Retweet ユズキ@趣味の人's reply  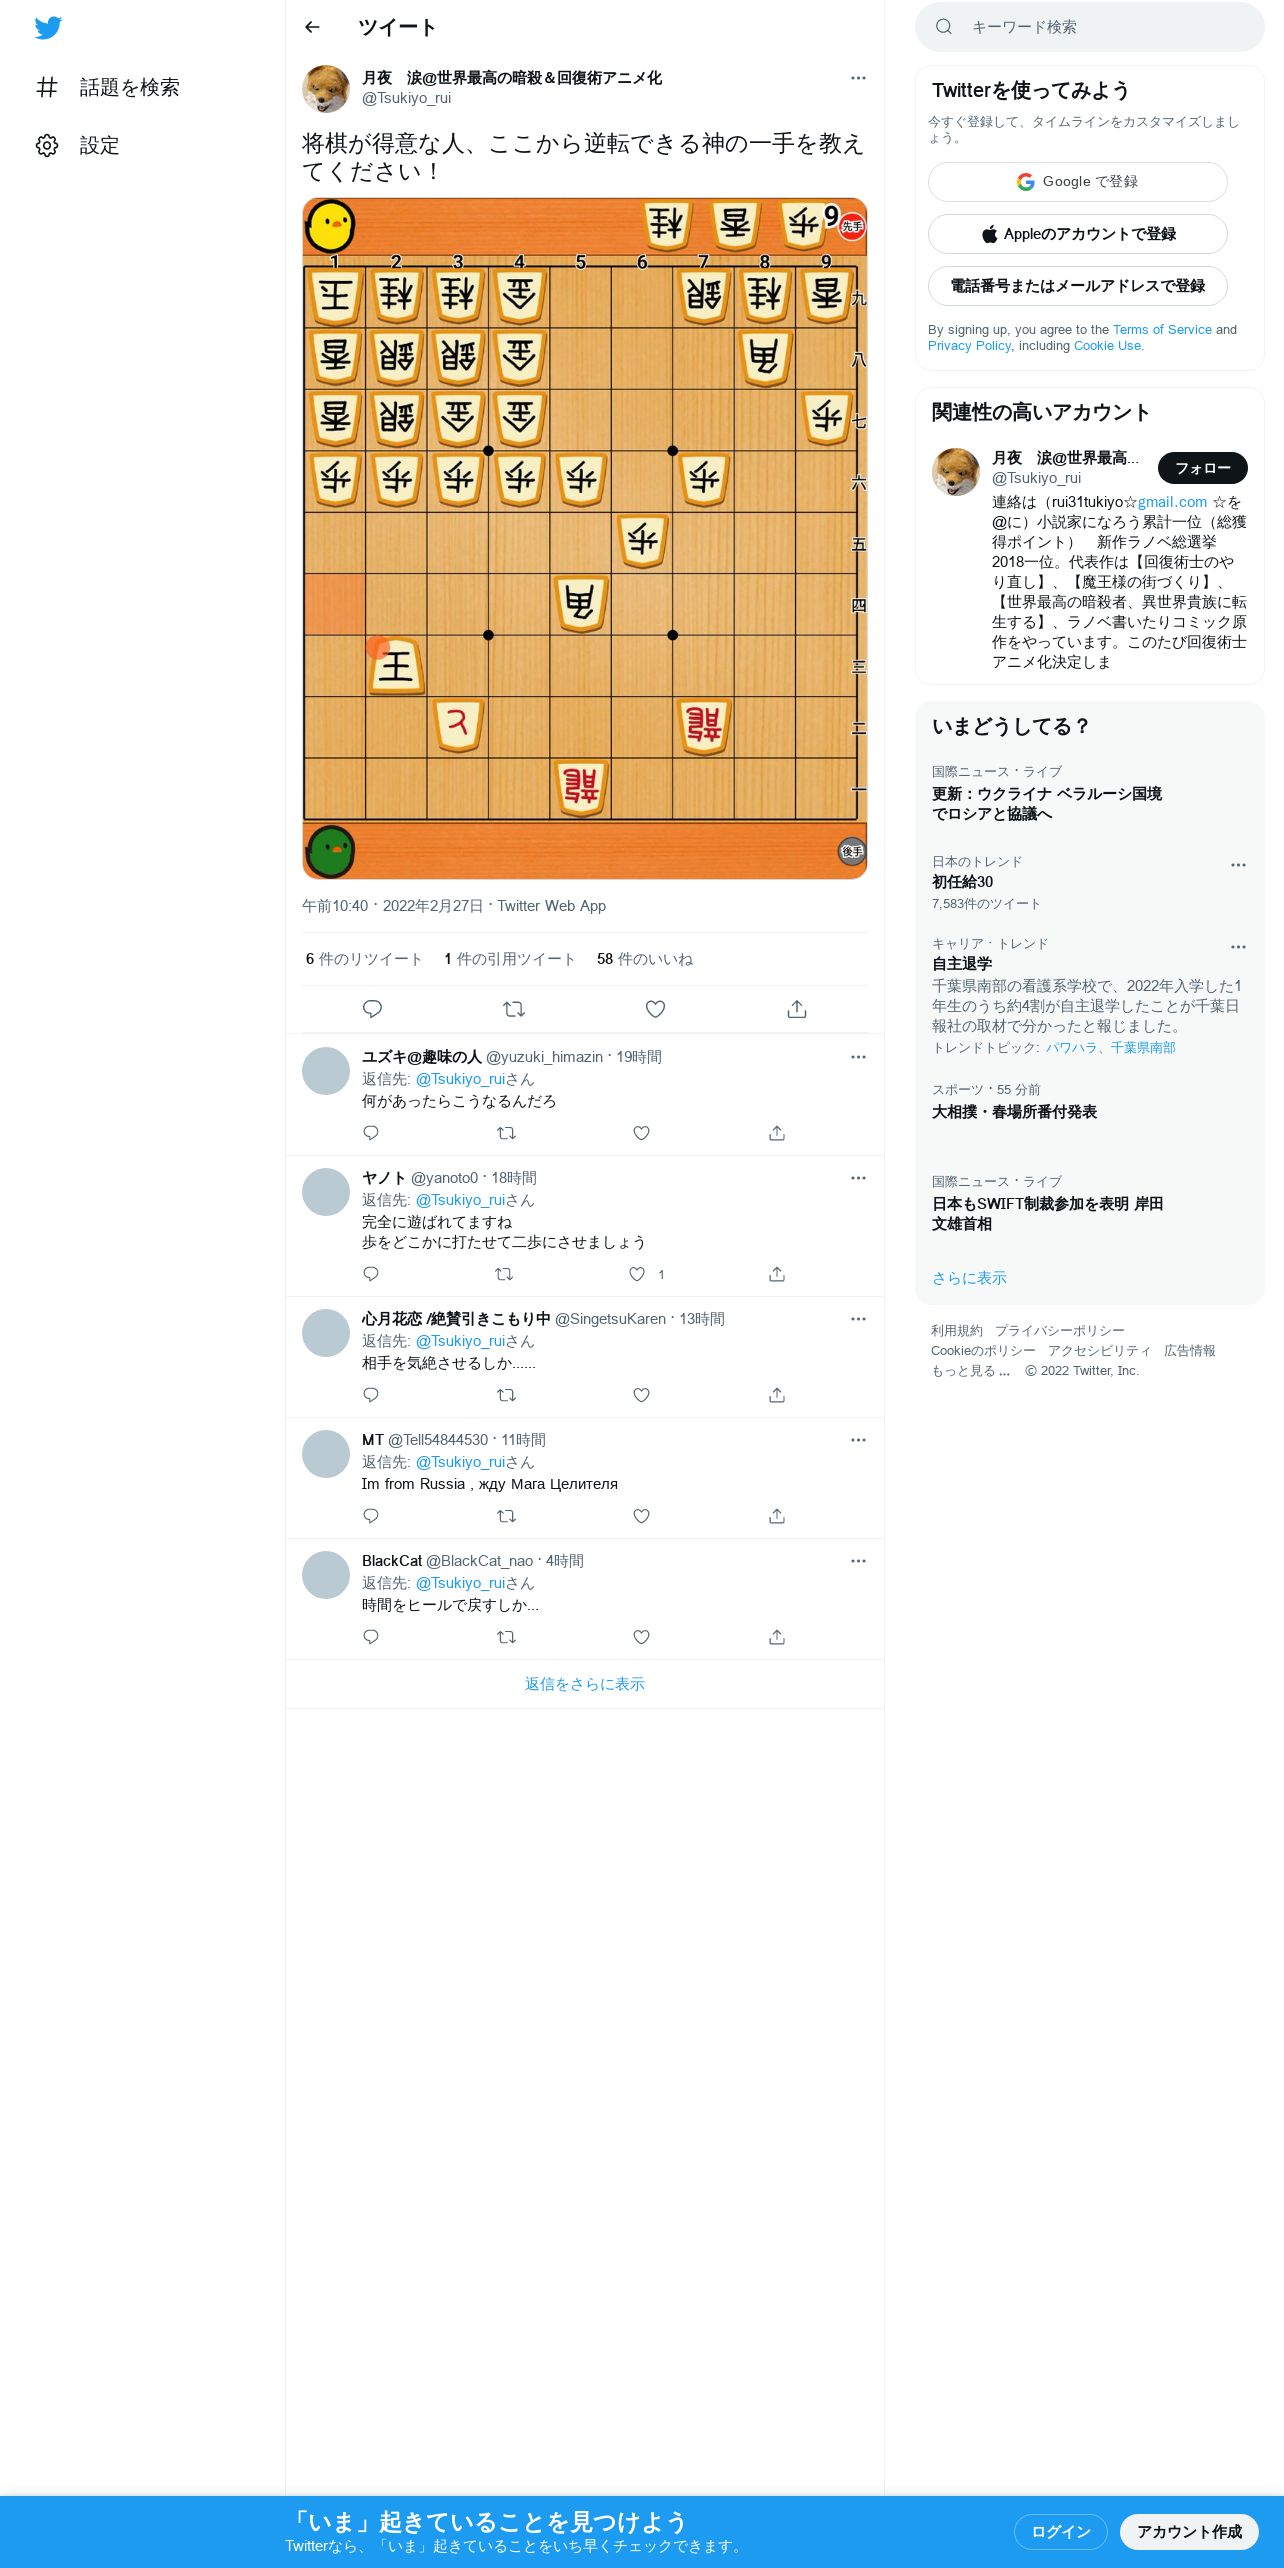[x=506, y=1133]
